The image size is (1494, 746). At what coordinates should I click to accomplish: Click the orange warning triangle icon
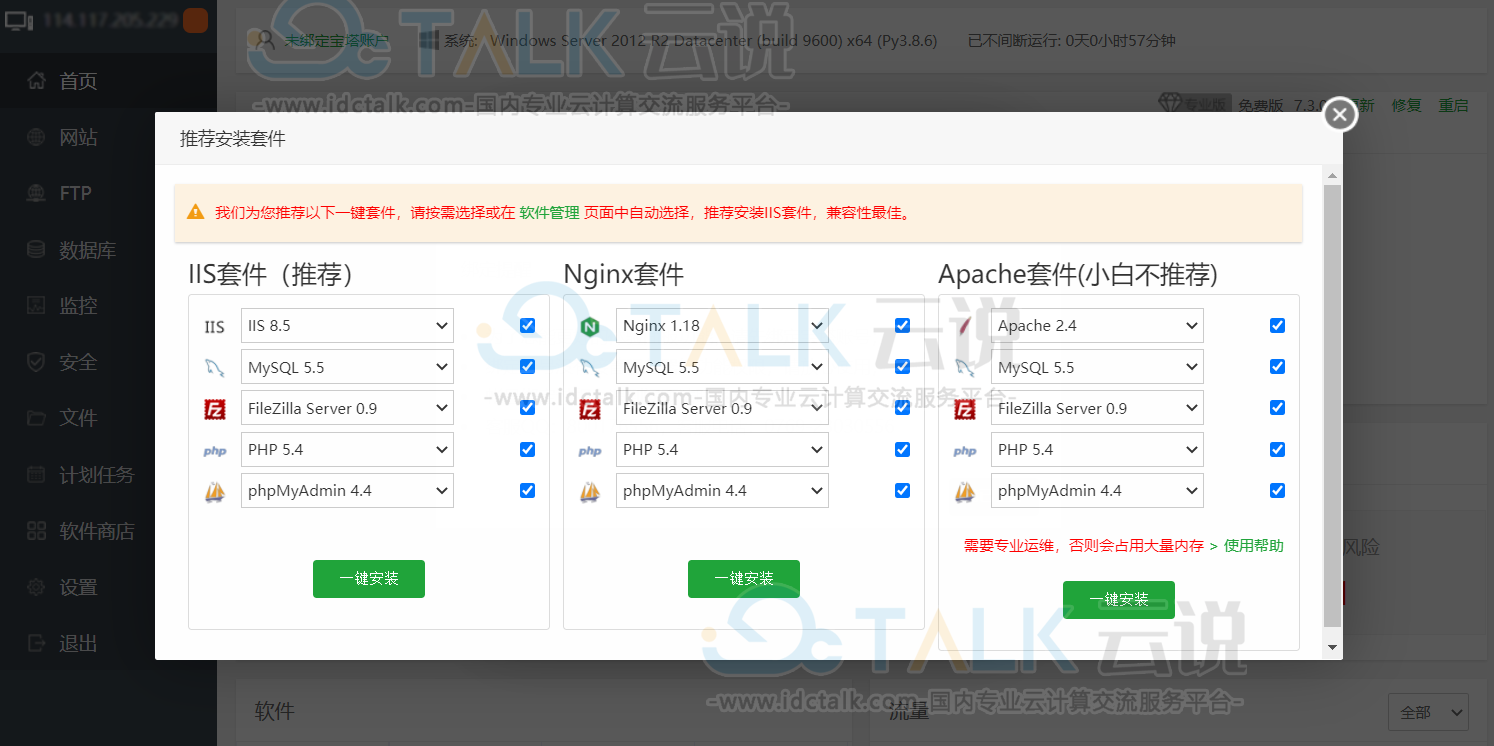click(195, 213)
